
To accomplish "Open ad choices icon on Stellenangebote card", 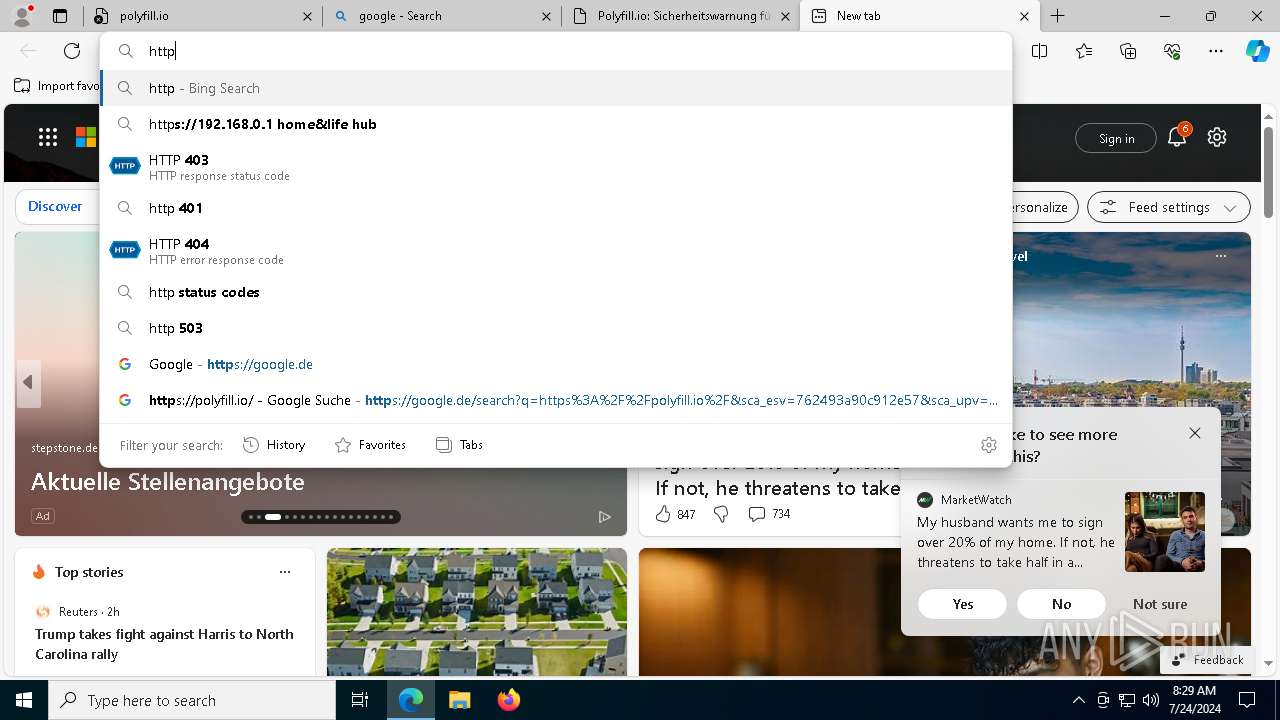I will tap(605, 517).
